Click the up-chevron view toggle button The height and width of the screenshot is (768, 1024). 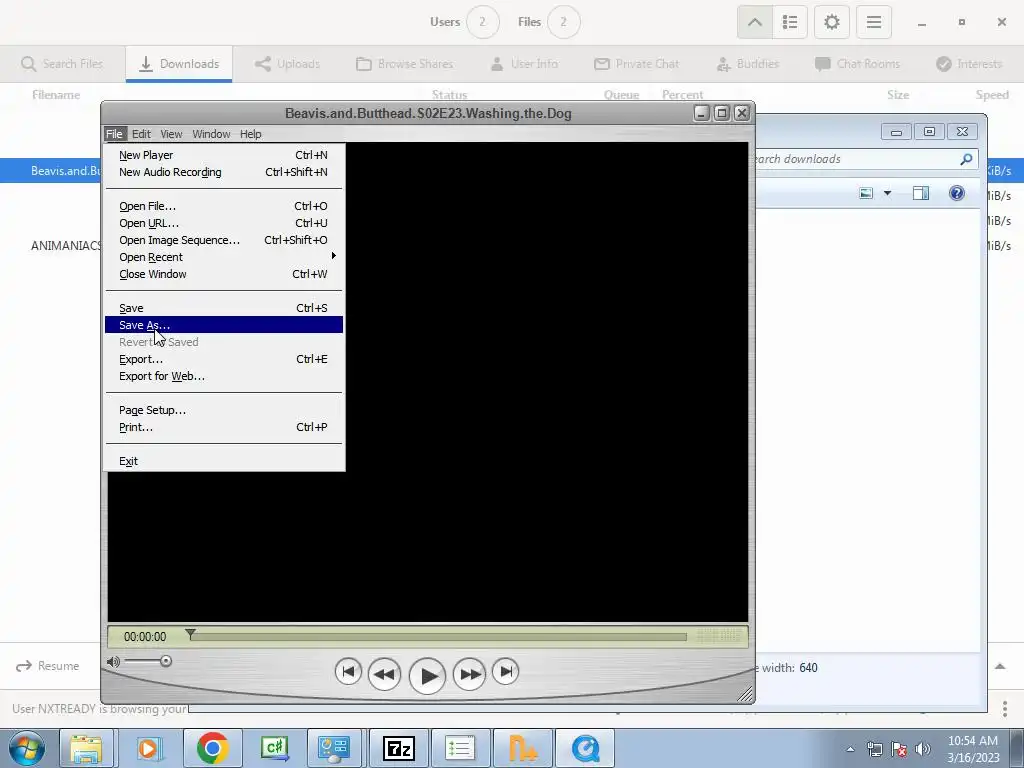(755, 22)
